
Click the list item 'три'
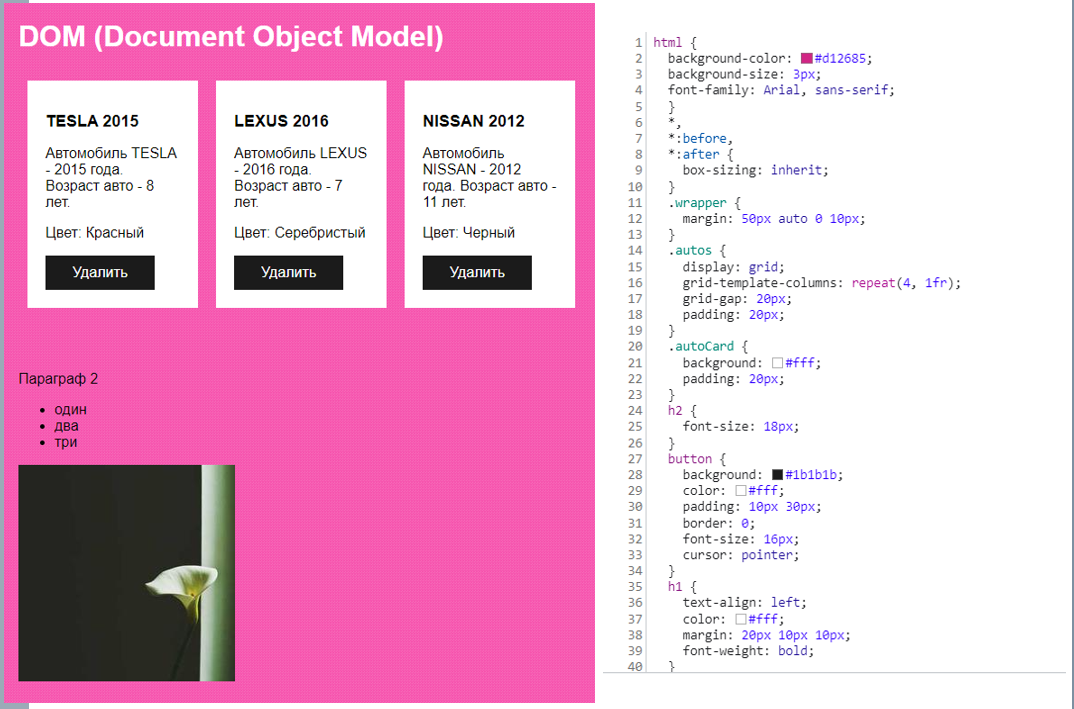point(66,442)
